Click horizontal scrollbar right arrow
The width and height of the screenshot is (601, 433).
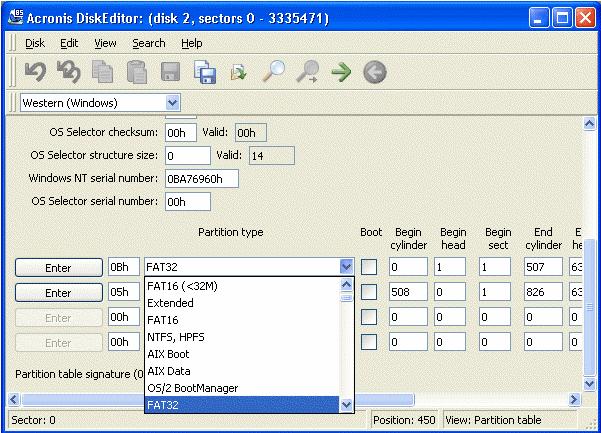pos(573,400)
